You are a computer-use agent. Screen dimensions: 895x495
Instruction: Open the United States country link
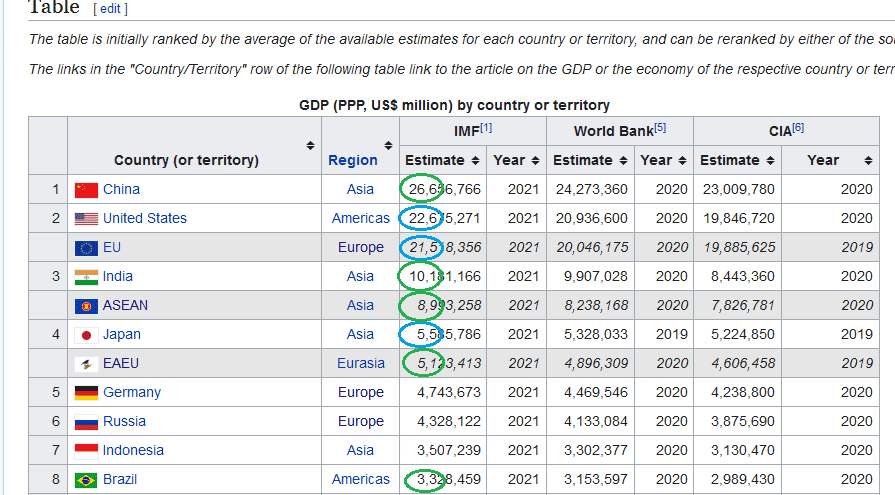pos(144,218)
